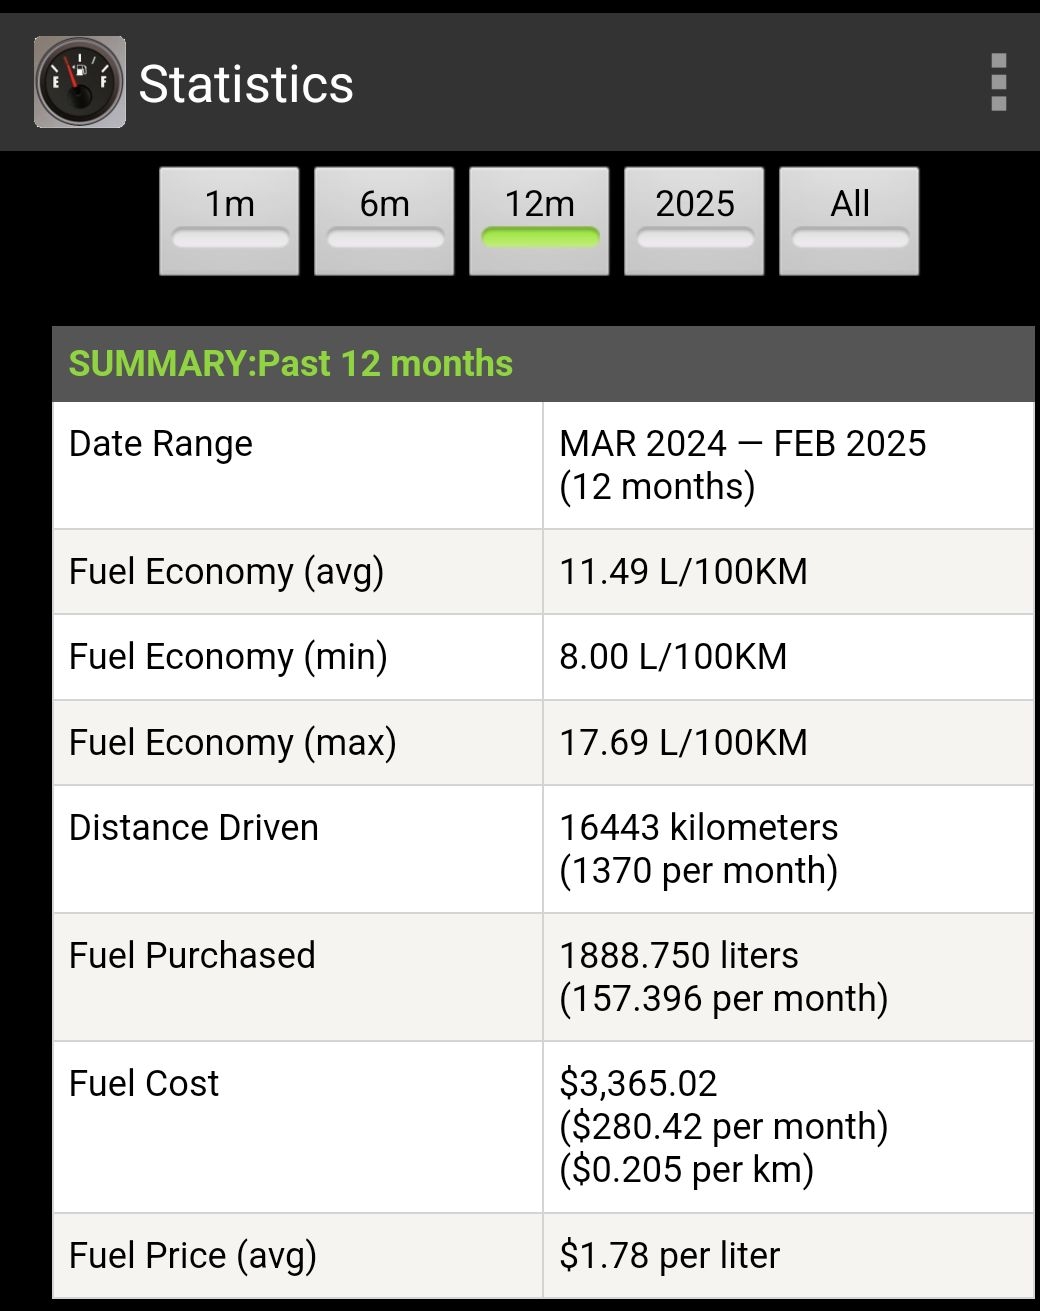This screenshot has height=1311, width=1040.
Task: Select the 6m period toggle
Action: tap(384, 221)
